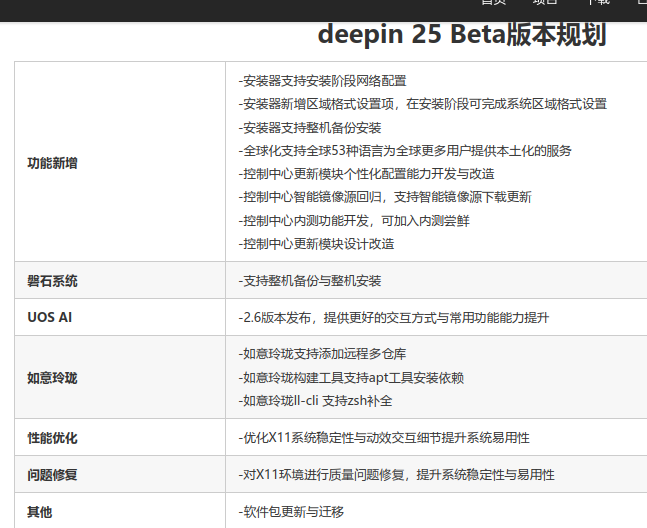Click the line about apt工具安装依赖
Image resolution: width=647 pixels, height=528 pixels.
[351, 377]
